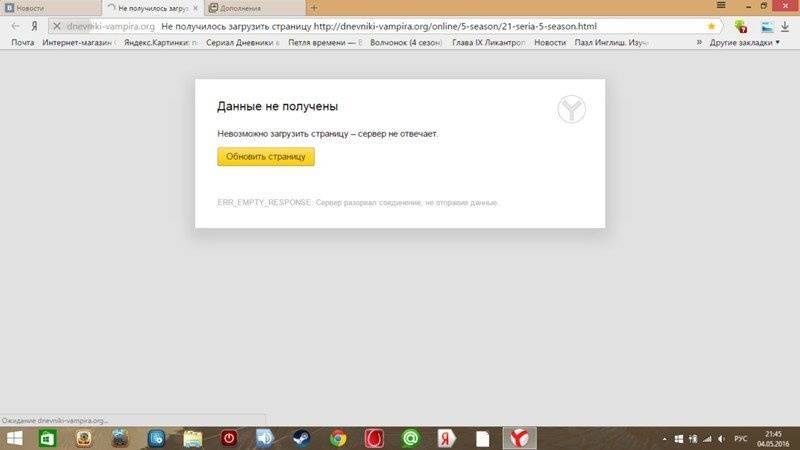Viewport: 800px width, 450px height.
Task: Open Steam from the taskbar
Action: (302, 438)
